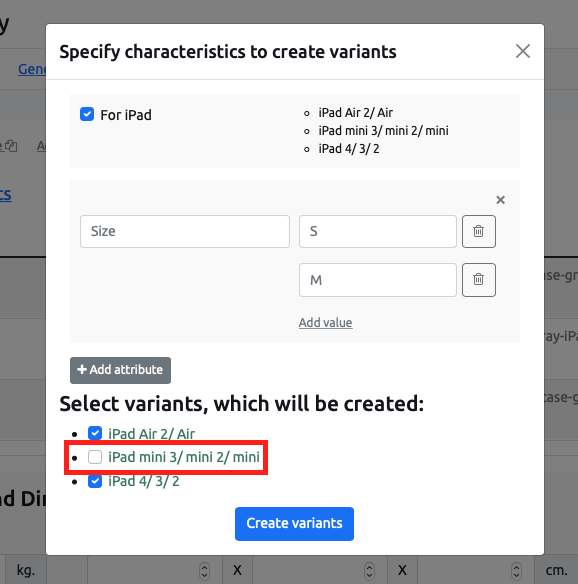Image resolution: width=578 pixels, height=584 pixels.
Task: Uncheck the For iPad checkbox
Action: point(87,114)
